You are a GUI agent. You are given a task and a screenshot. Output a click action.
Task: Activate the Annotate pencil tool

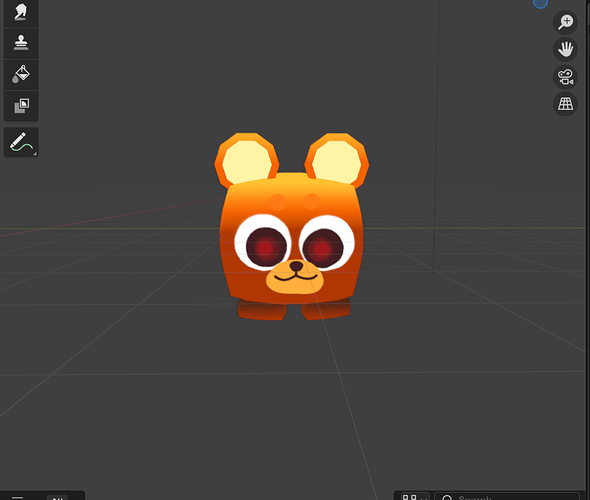tap(21, 142)
